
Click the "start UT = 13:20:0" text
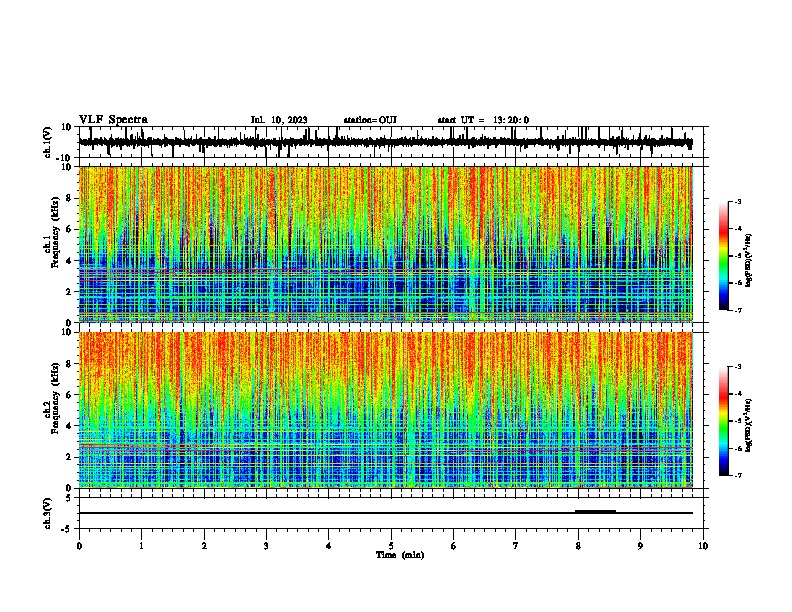[483, 120]
